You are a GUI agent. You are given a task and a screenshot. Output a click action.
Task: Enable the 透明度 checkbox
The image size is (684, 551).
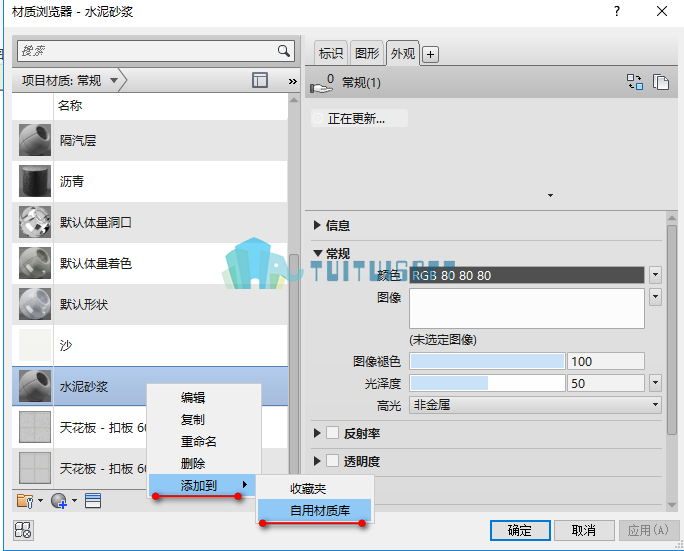[x=332, y=461]
